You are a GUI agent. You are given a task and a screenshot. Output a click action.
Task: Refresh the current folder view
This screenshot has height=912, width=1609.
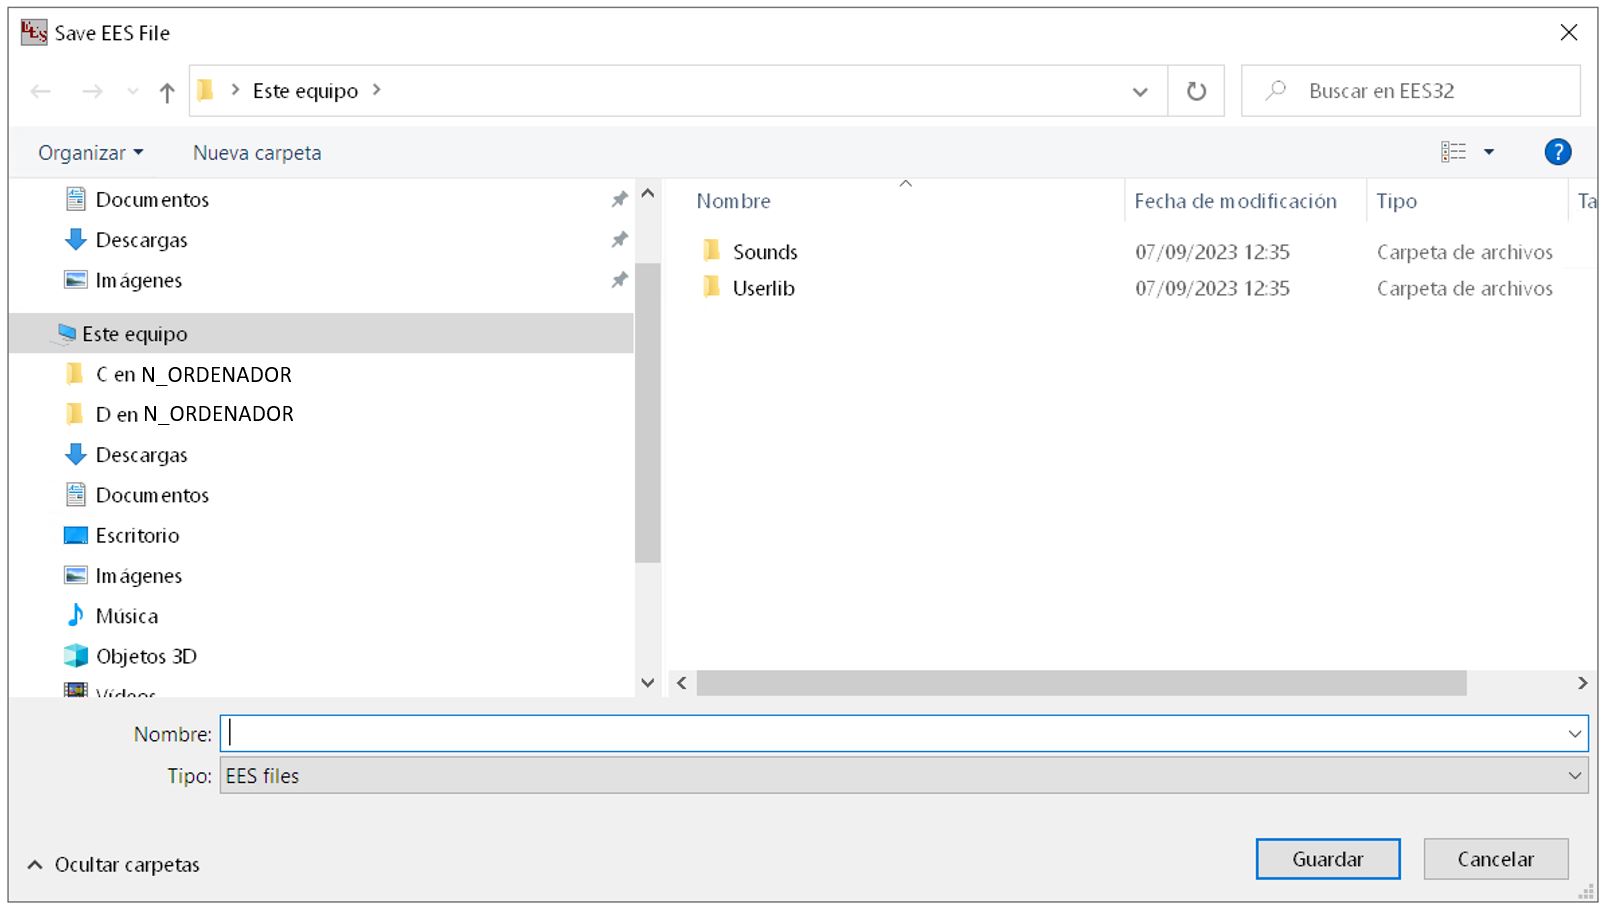[x=1196, y=91]
